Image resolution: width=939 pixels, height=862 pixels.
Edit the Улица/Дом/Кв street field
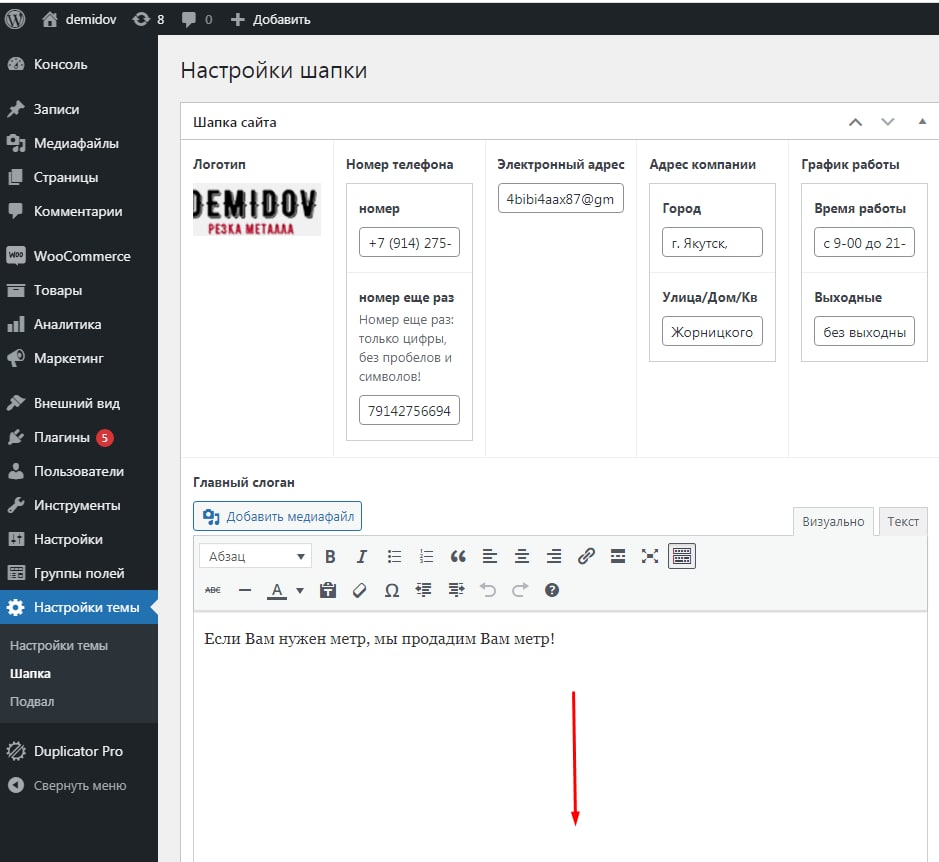[x=712, y=331]
